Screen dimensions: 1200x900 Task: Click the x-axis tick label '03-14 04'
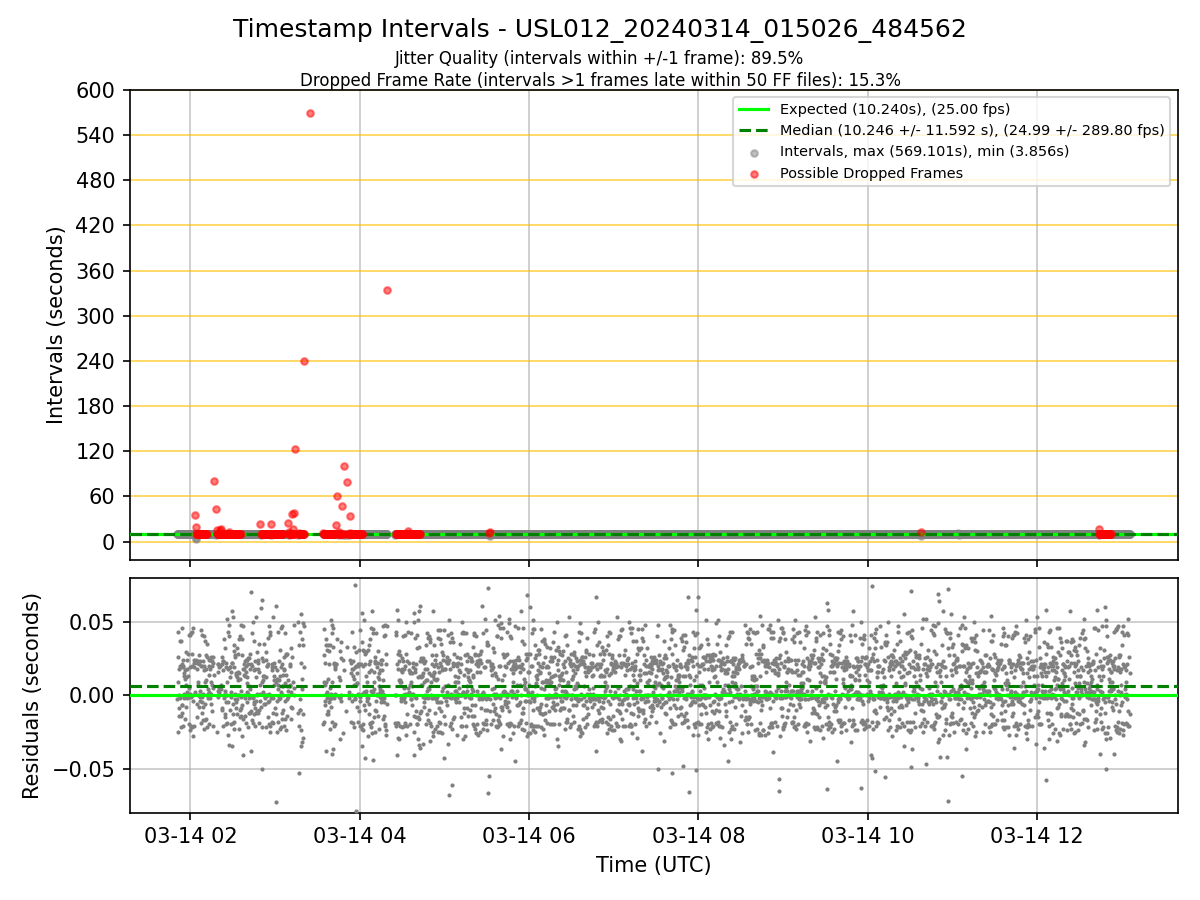click(359, 837)
